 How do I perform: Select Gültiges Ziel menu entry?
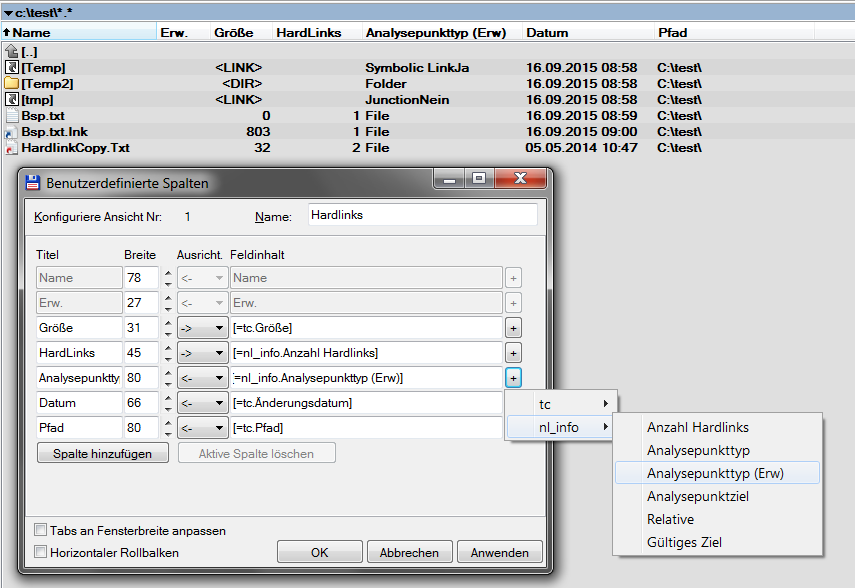click(x=684, y=543)
